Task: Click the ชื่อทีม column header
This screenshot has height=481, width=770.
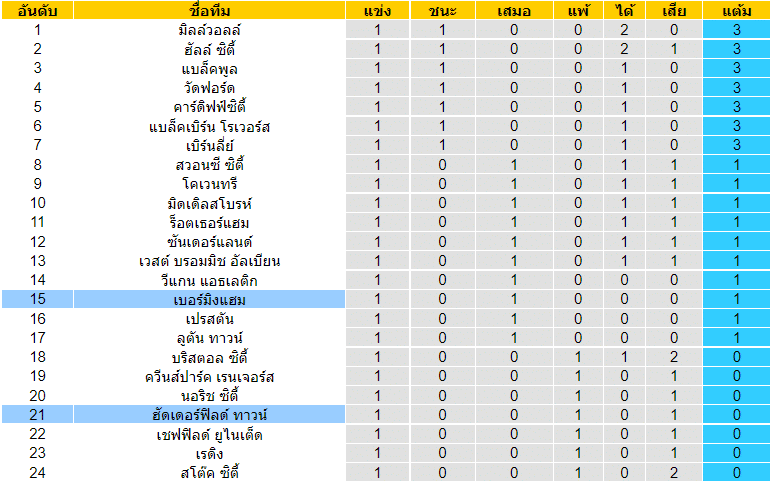Action: click(209, 10)
